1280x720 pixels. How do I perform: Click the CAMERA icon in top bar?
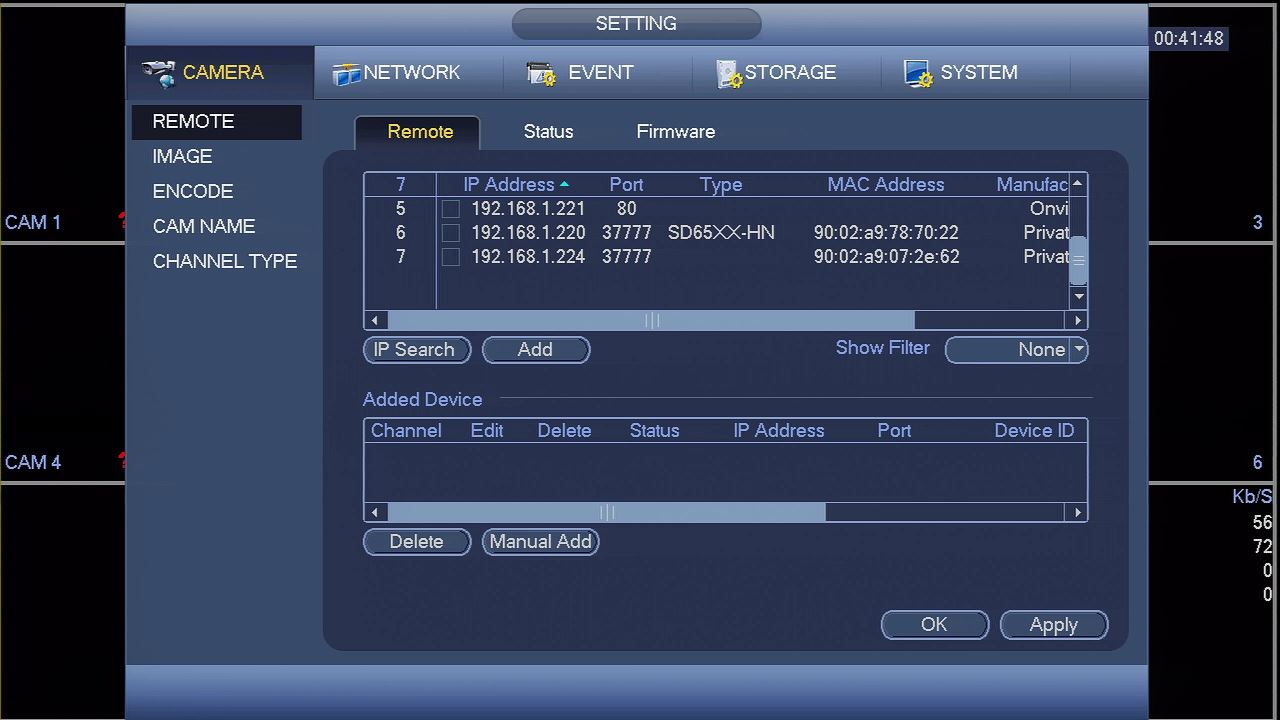pyautogui.click(x=158, y=73)
